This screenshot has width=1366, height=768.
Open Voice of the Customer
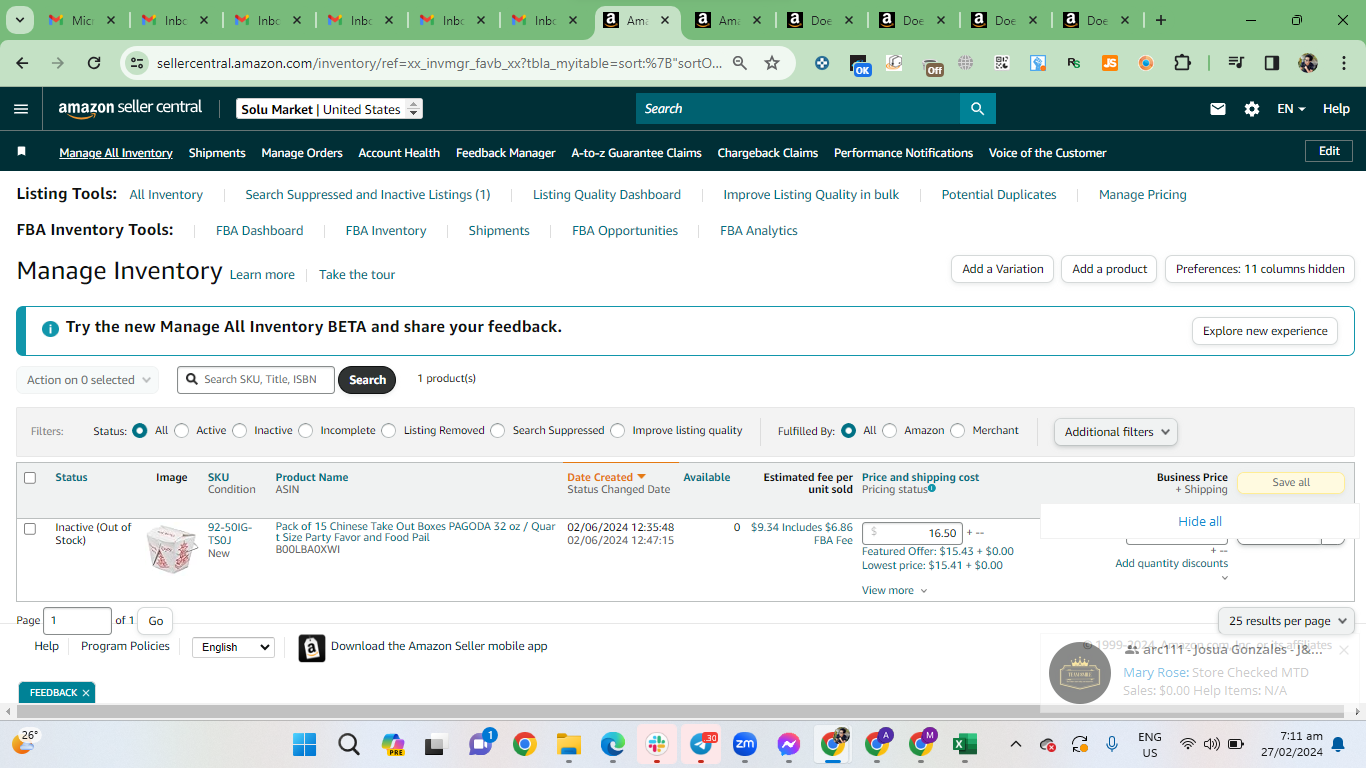coord(1048,153)
